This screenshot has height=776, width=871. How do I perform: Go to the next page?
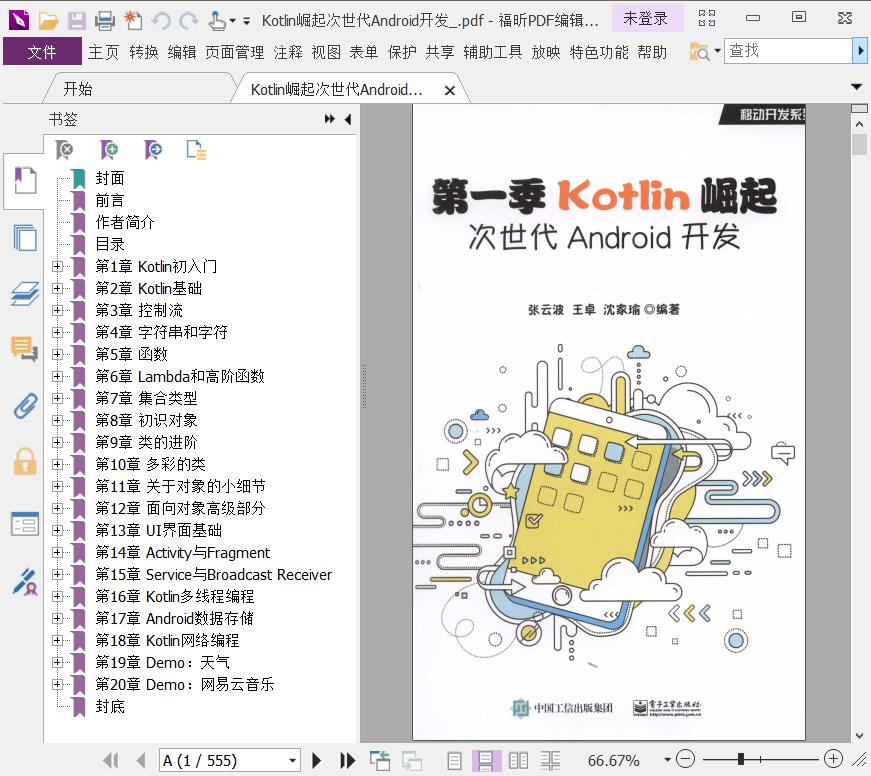(x=317, y=760)
